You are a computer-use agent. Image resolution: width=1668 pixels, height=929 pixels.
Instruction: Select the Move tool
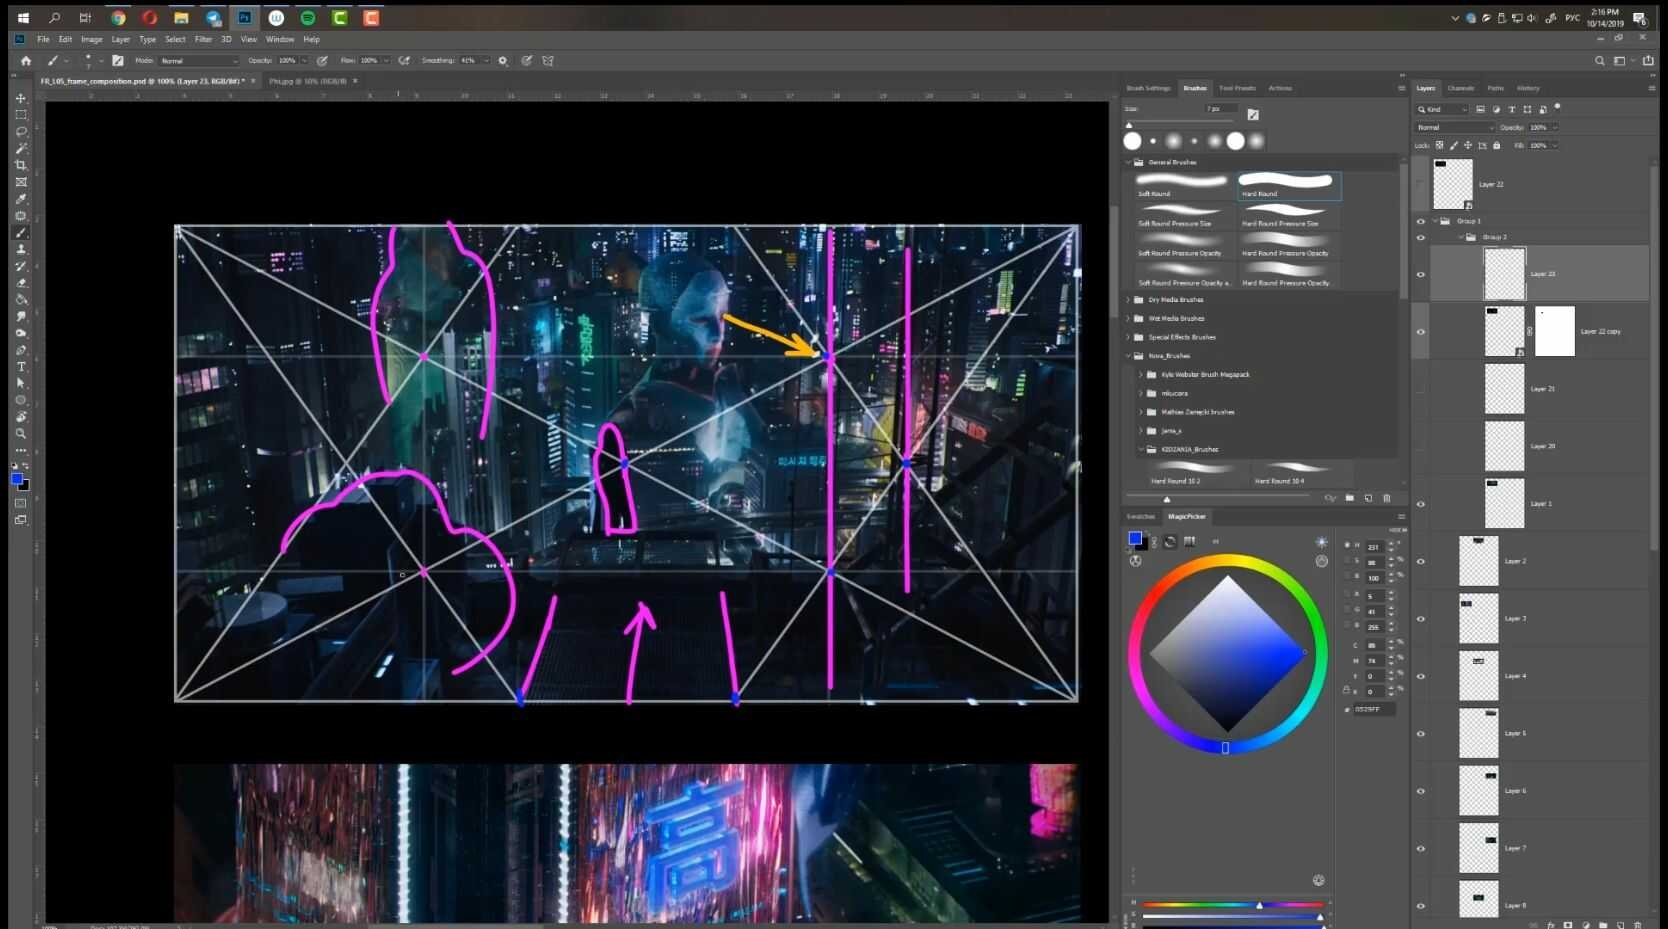pyautogui.click(x=21, y=98)
